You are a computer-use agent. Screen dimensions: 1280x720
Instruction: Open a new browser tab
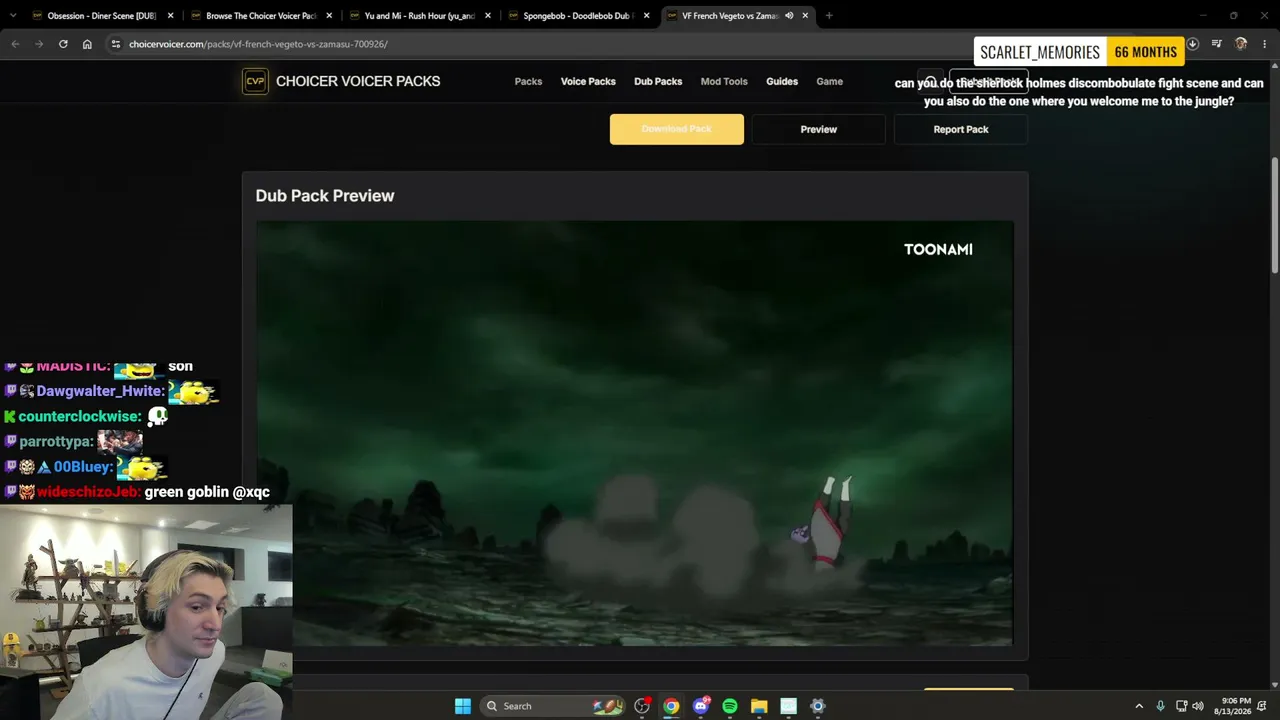(x=829, y=16)
